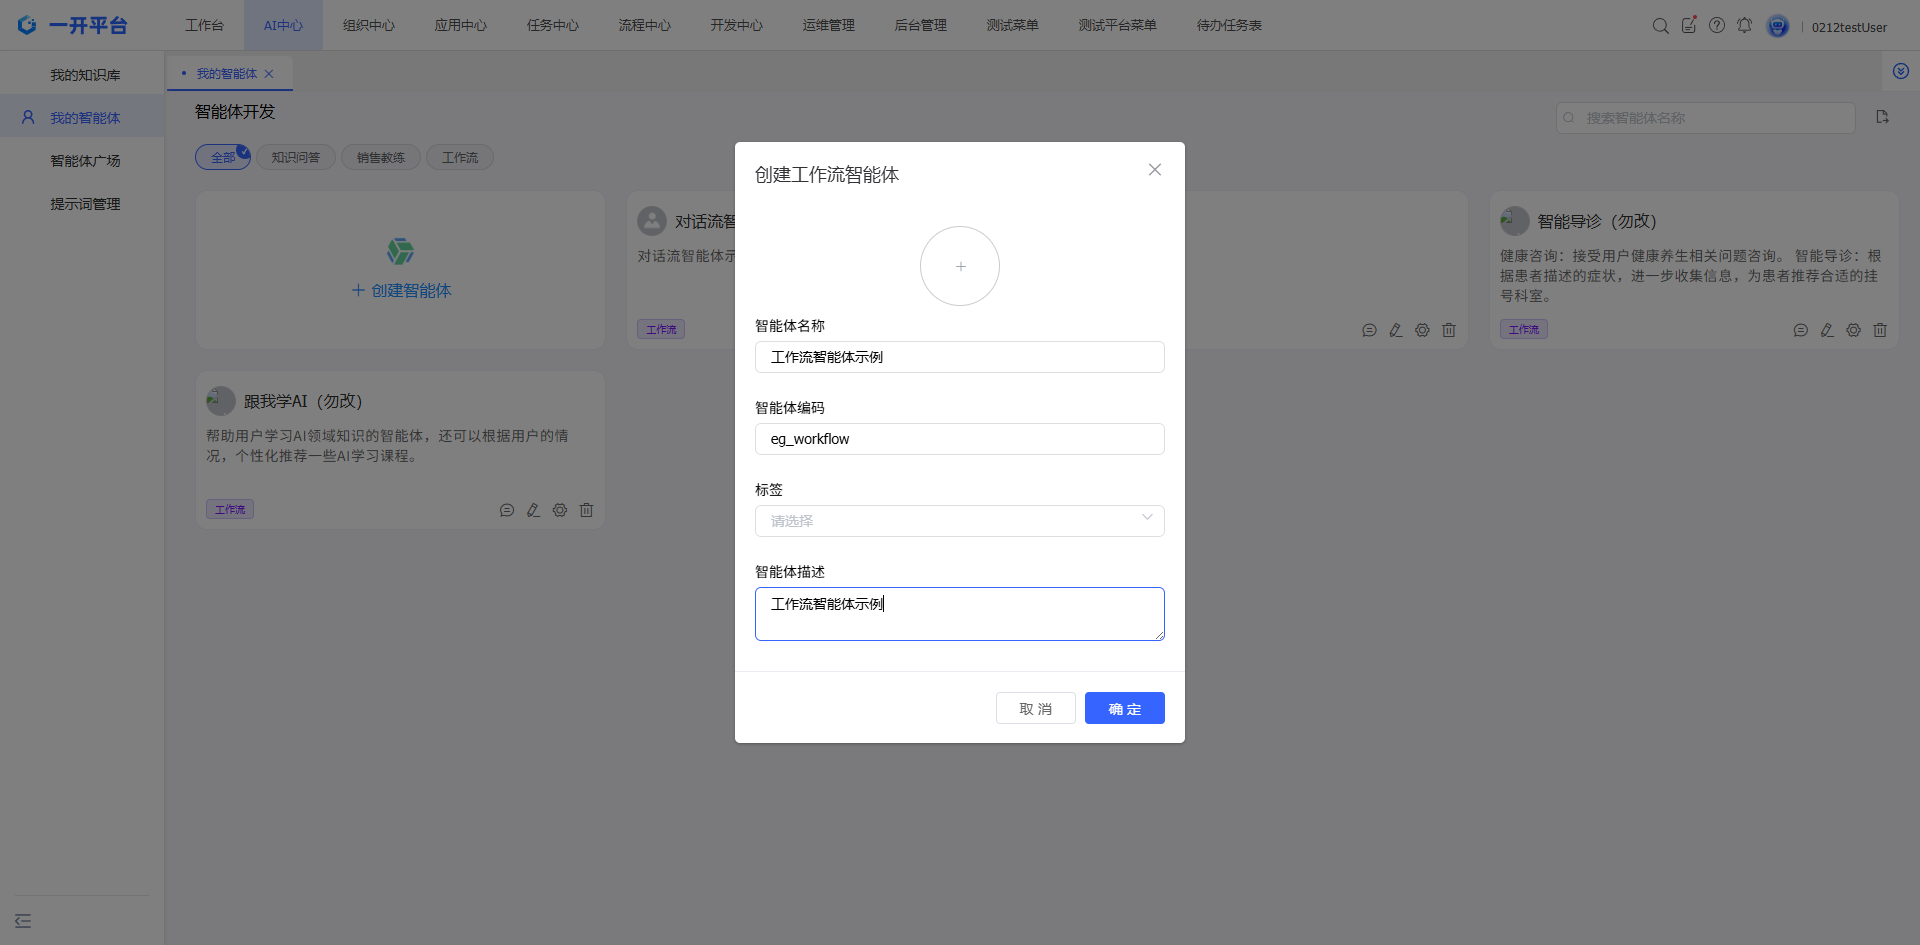Delete the 智能导诊 agent via trash icon
The width and height of the screenshot is (1920, 945).
coord(1880,330)
